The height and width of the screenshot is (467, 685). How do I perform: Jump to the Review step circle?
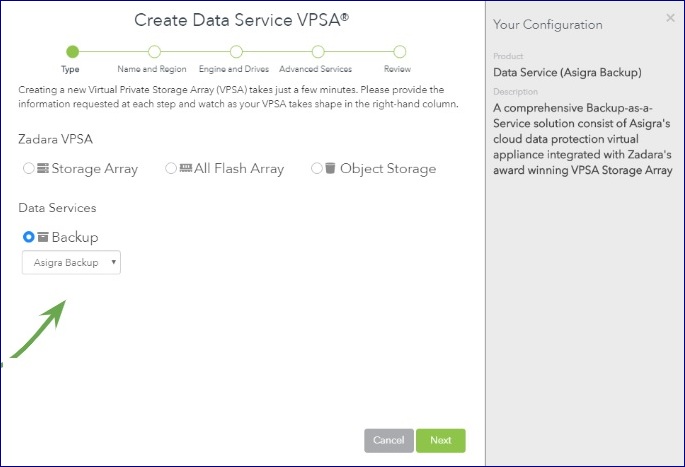pyautogui.click(x=399, y=52)
